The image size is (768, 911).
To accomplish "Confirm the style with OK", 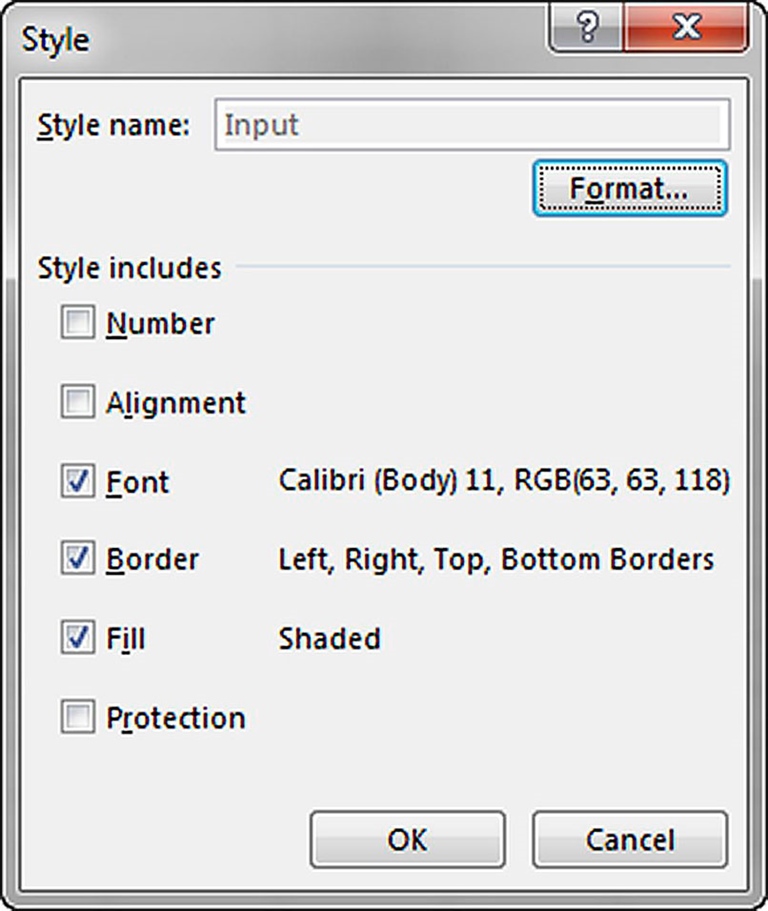I will (407, 840).
